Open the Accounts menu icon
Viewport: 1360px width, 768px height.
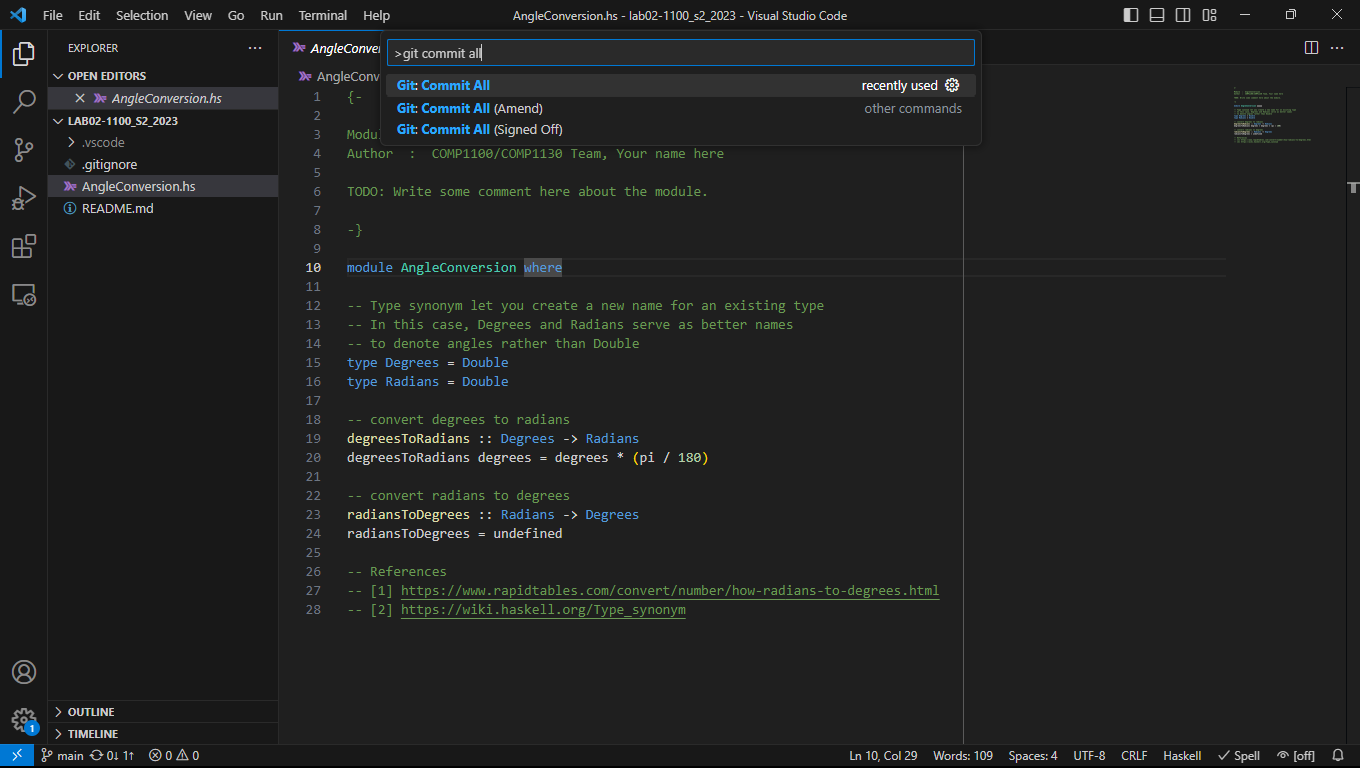[x=24, y=672]
